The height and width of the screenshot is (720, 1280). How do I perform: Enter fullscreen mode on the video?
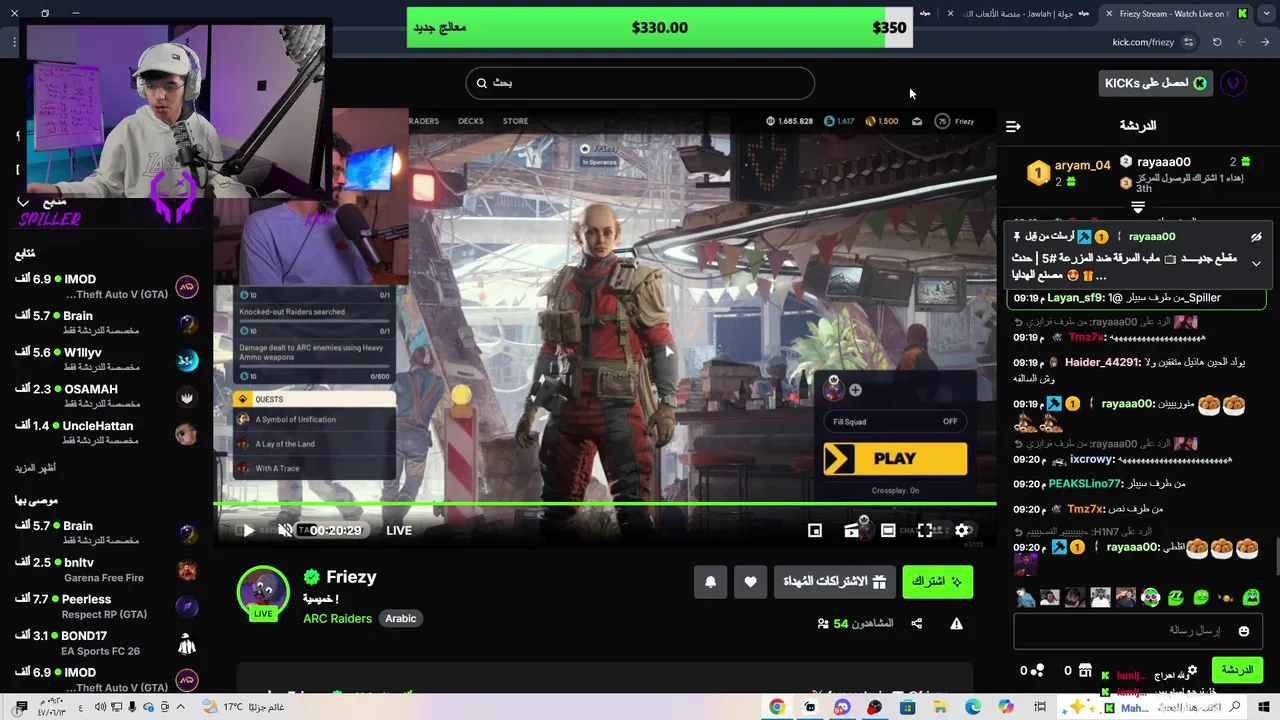click(x=925, y=531)
